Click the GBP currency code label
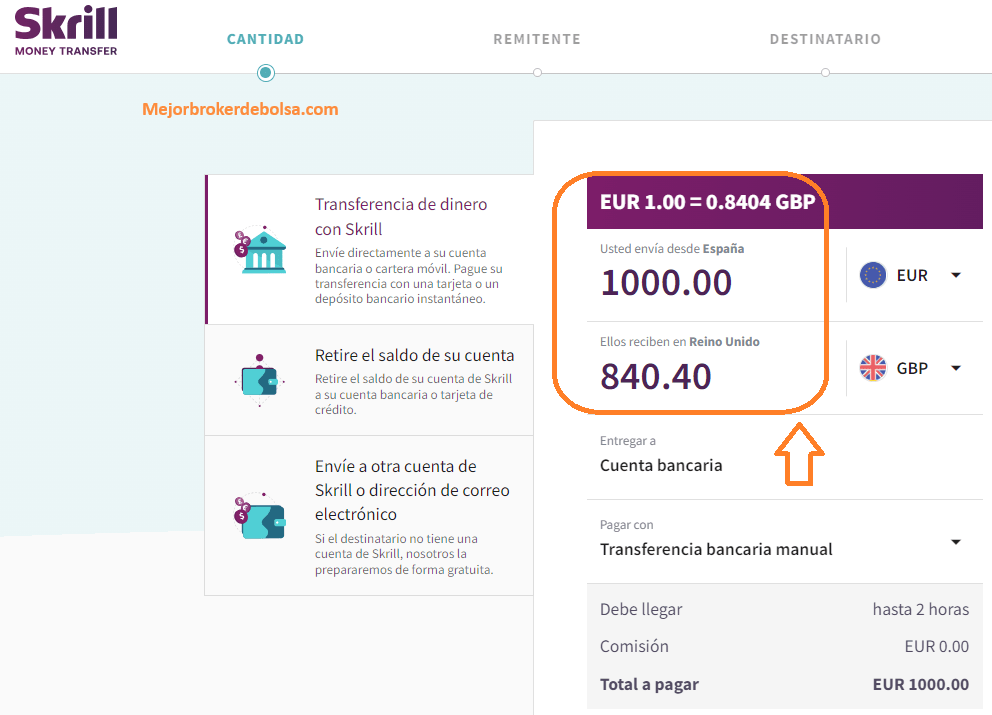Screen dimensions: 992x715 point(912,368)
